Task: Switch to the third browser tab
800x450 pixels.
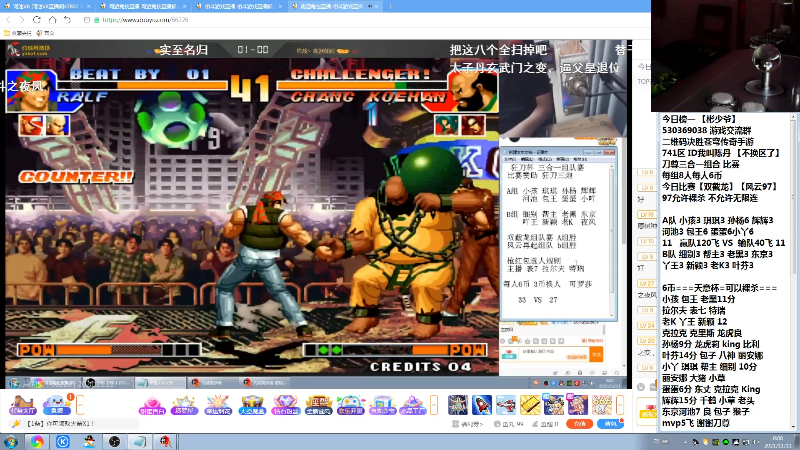Action: pos(240,6)
